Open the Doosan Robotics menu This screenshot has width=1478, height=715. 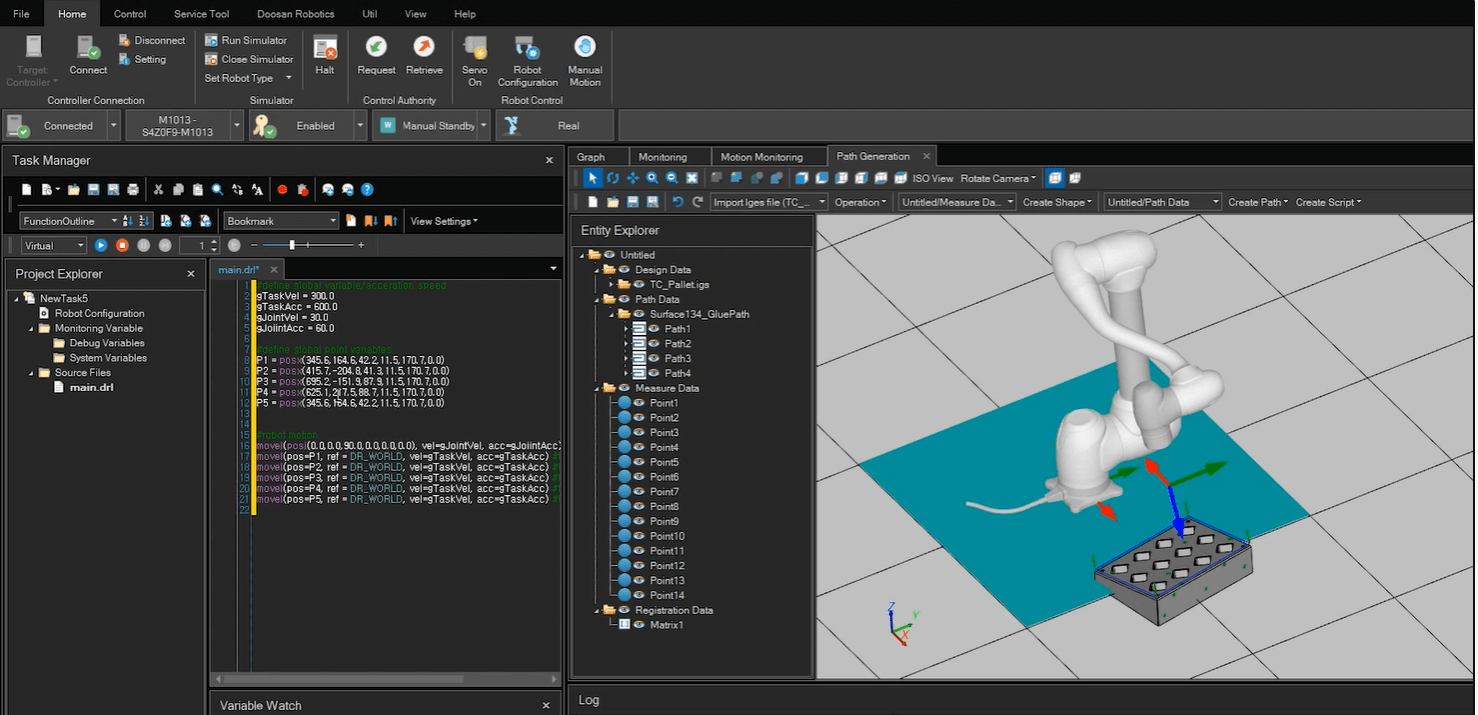point(295,14)
